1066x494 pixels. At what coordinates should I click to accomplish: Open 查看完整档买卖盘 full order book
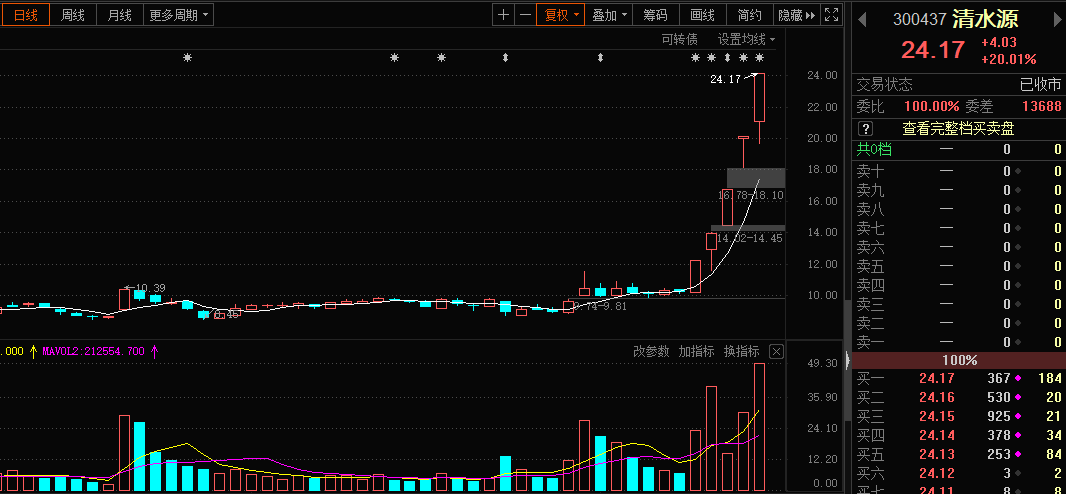coord(958,128)
